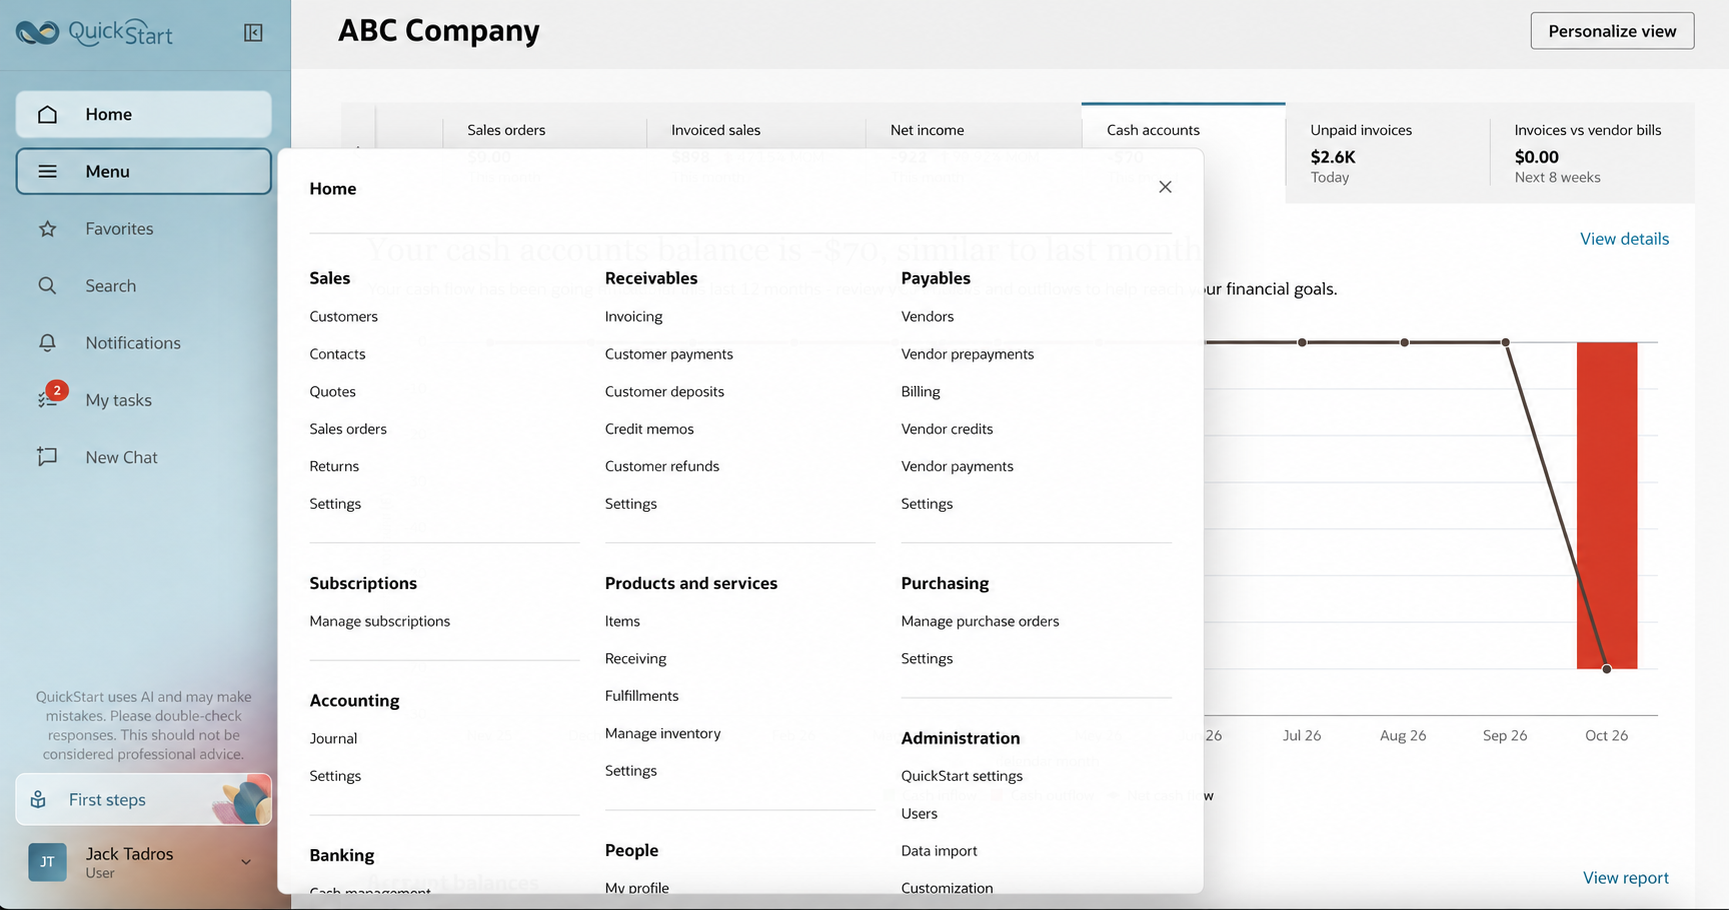Open Journal under Accounting
This screenshot has height=910, width=1729.
[333, 739]
